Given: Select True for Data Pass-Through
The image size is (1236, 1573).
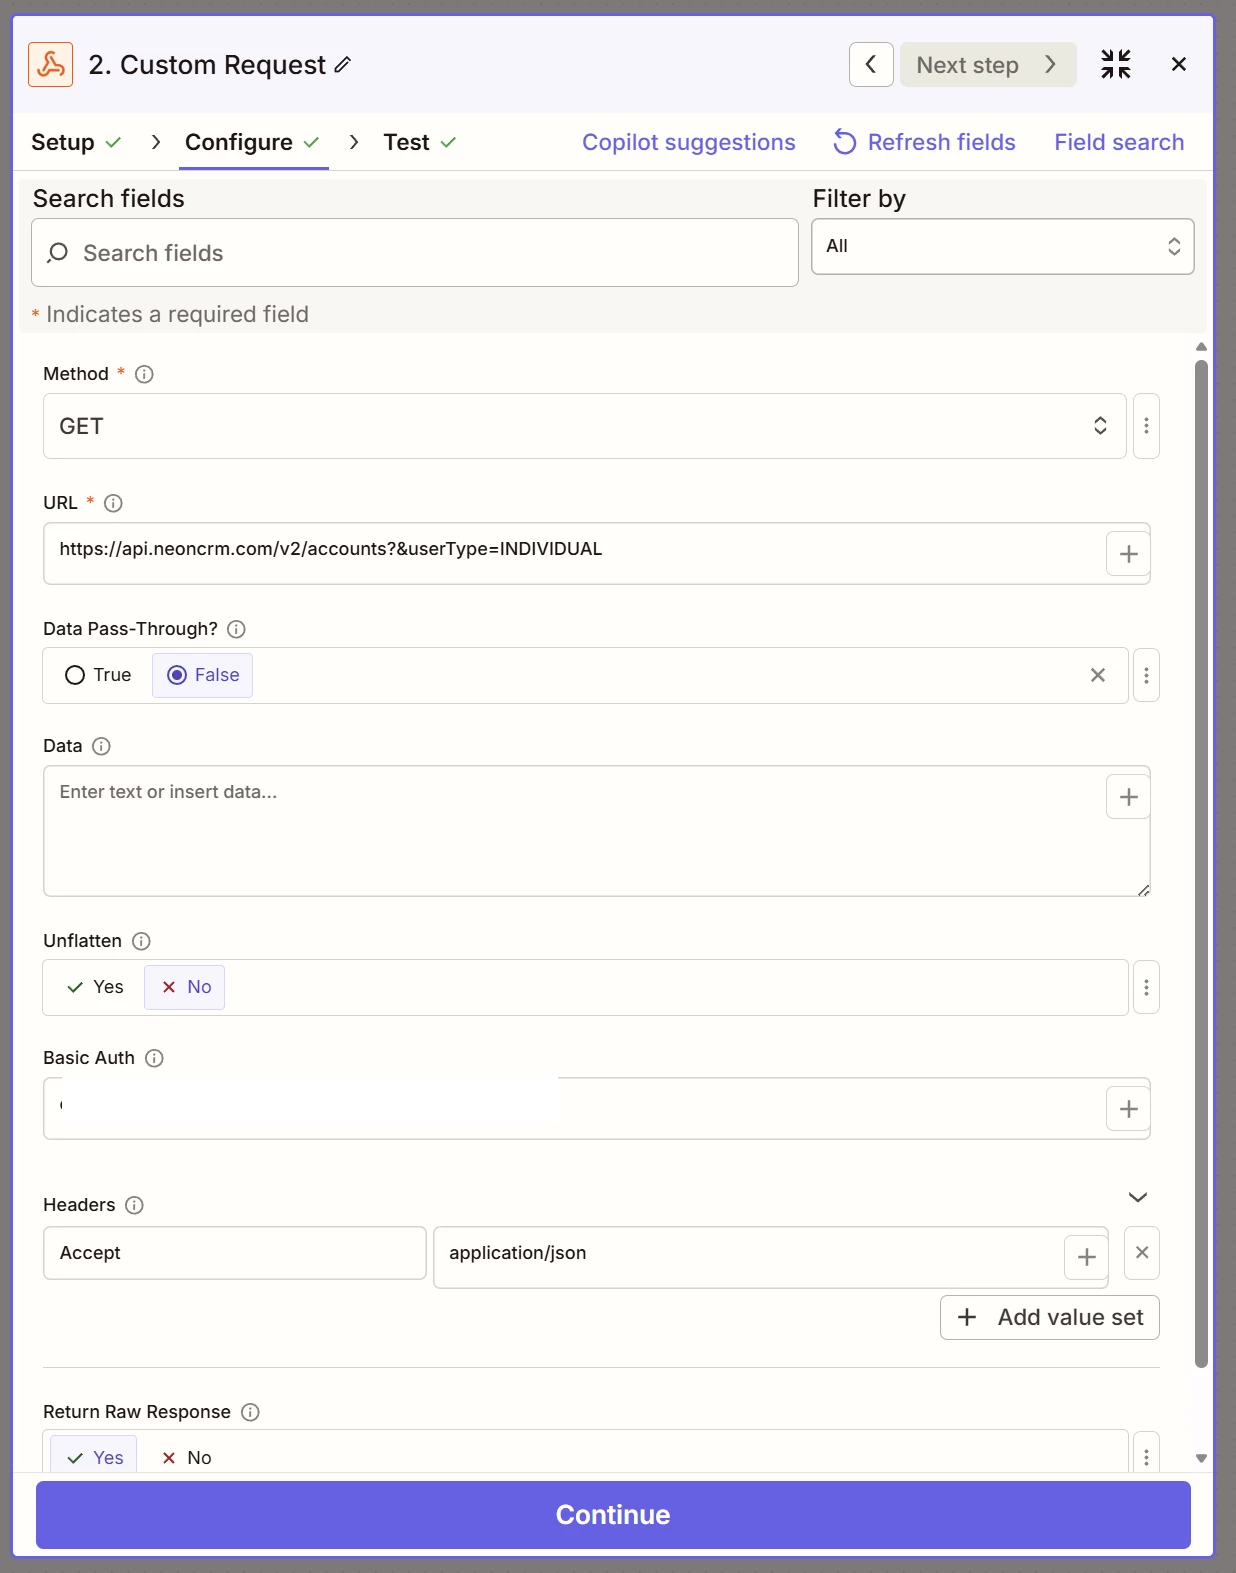Looking at the screenshot, I should coord(98,675).
